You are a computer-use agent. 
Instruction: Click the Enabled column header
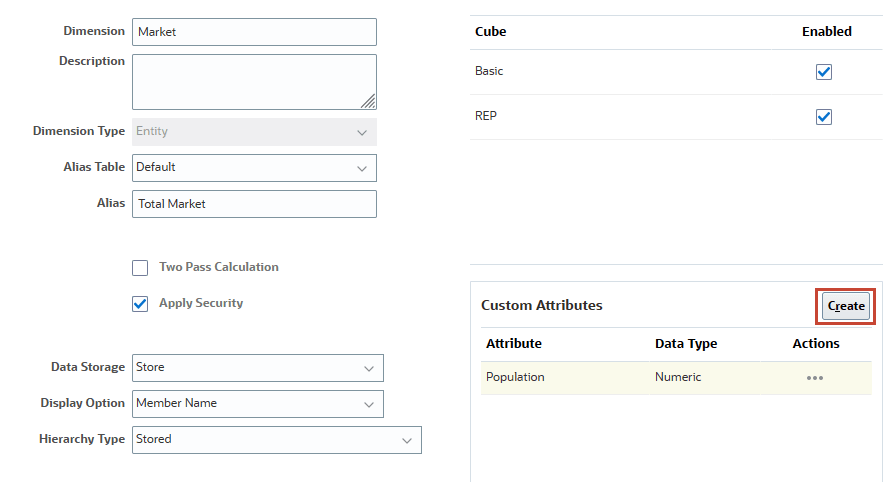[x=826, y=32]
